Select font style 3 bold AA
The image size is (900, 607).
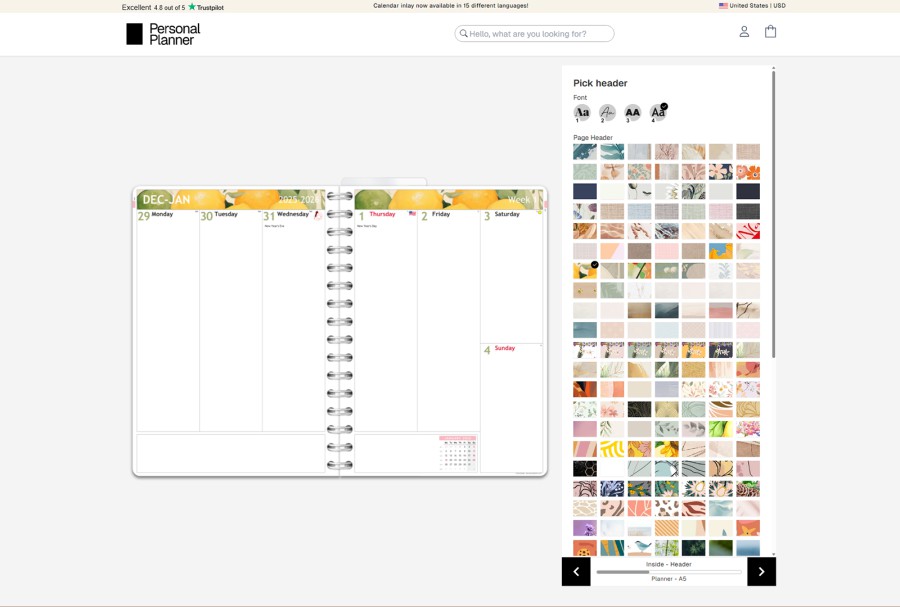[632, 113]
